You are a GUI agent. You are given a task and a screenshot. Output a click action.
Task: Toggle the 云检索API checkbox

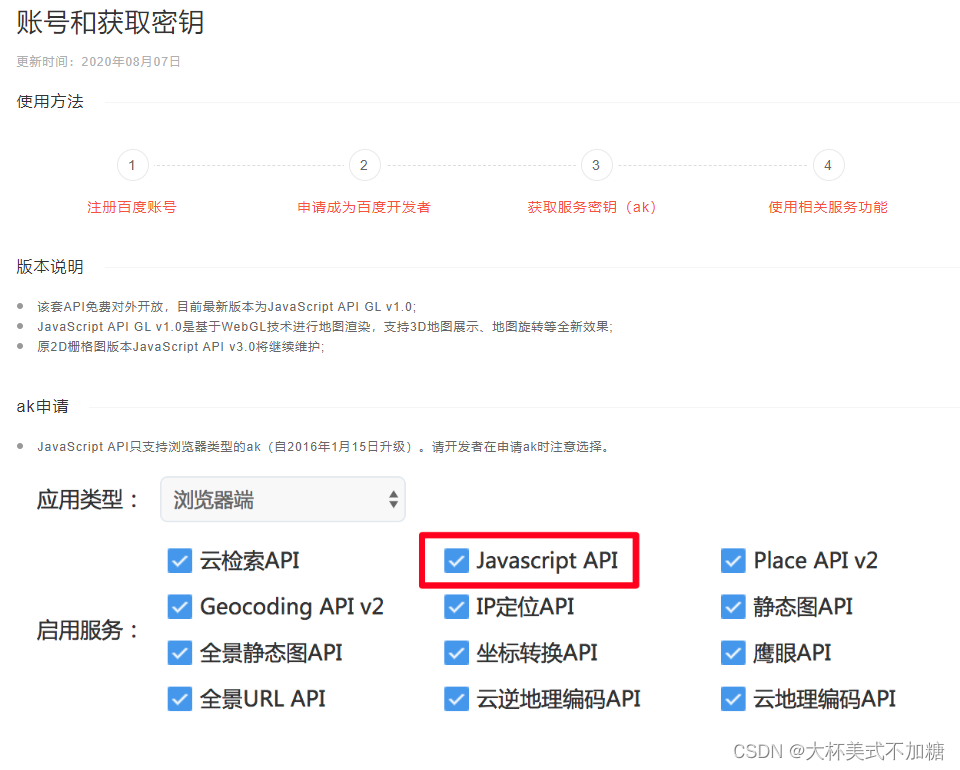click(179, 561)
